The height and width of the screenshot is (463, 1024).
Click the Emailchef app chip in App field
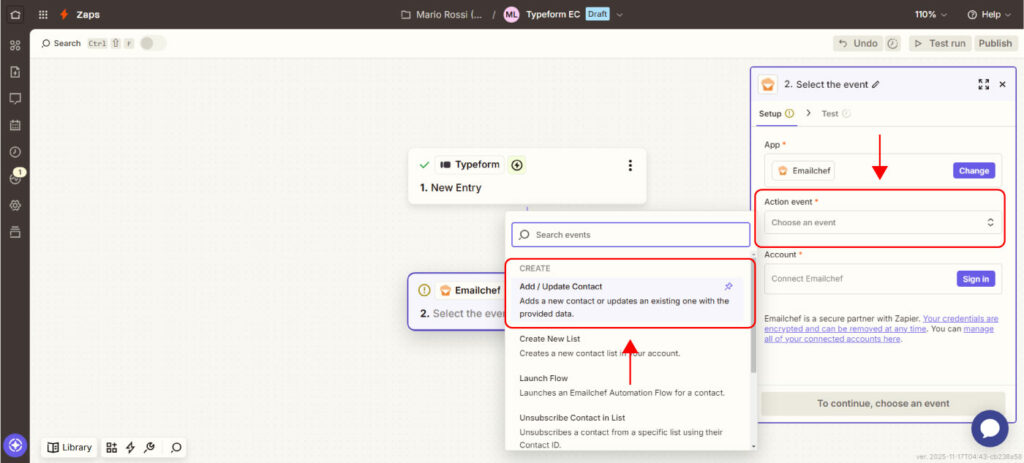click(803, 171)
